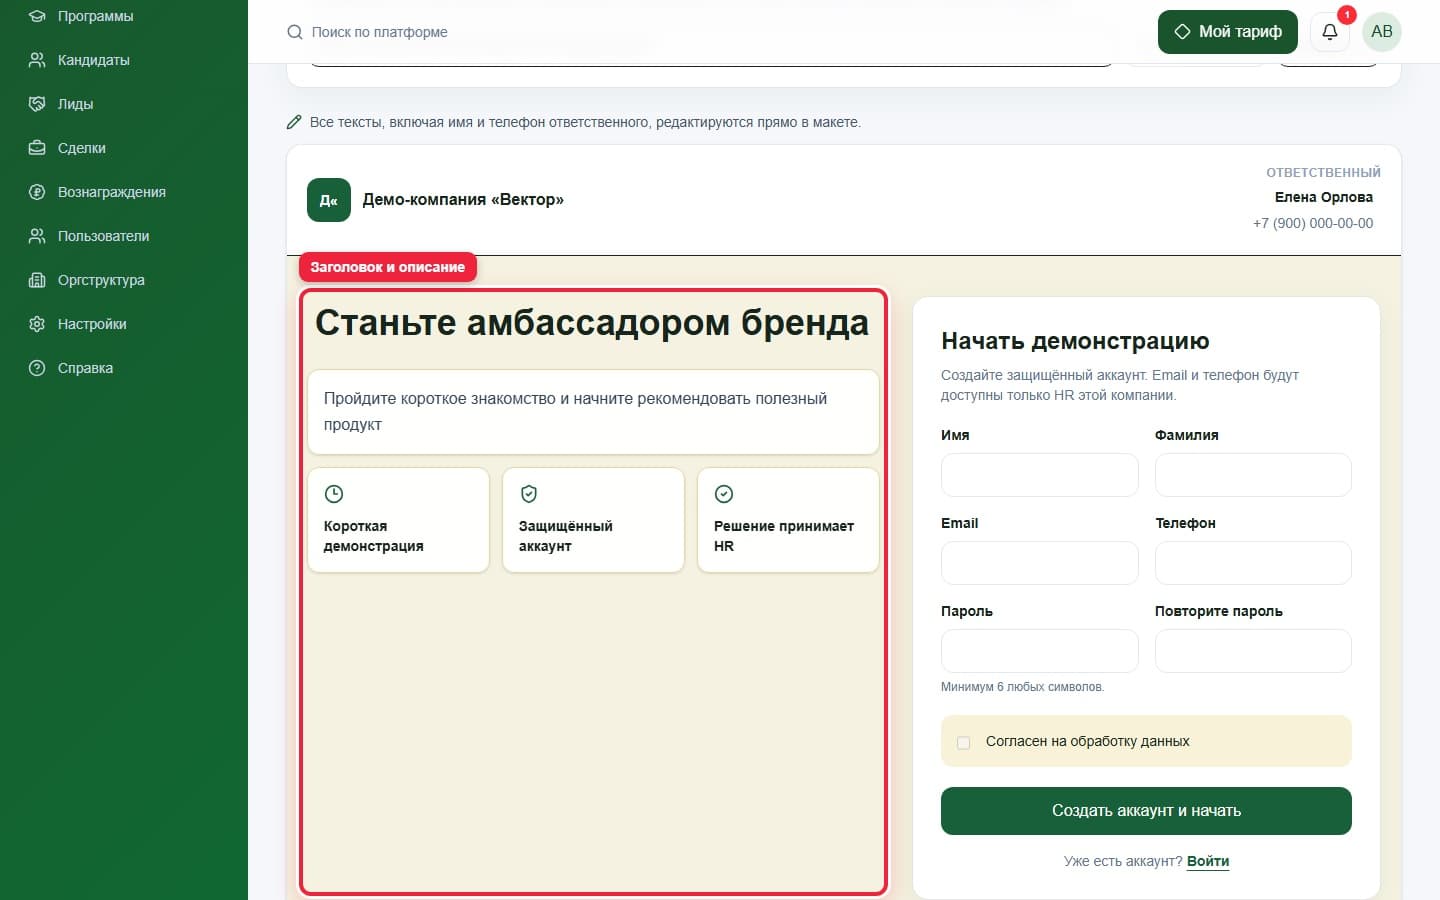Click the search magnifier icon

295,32
